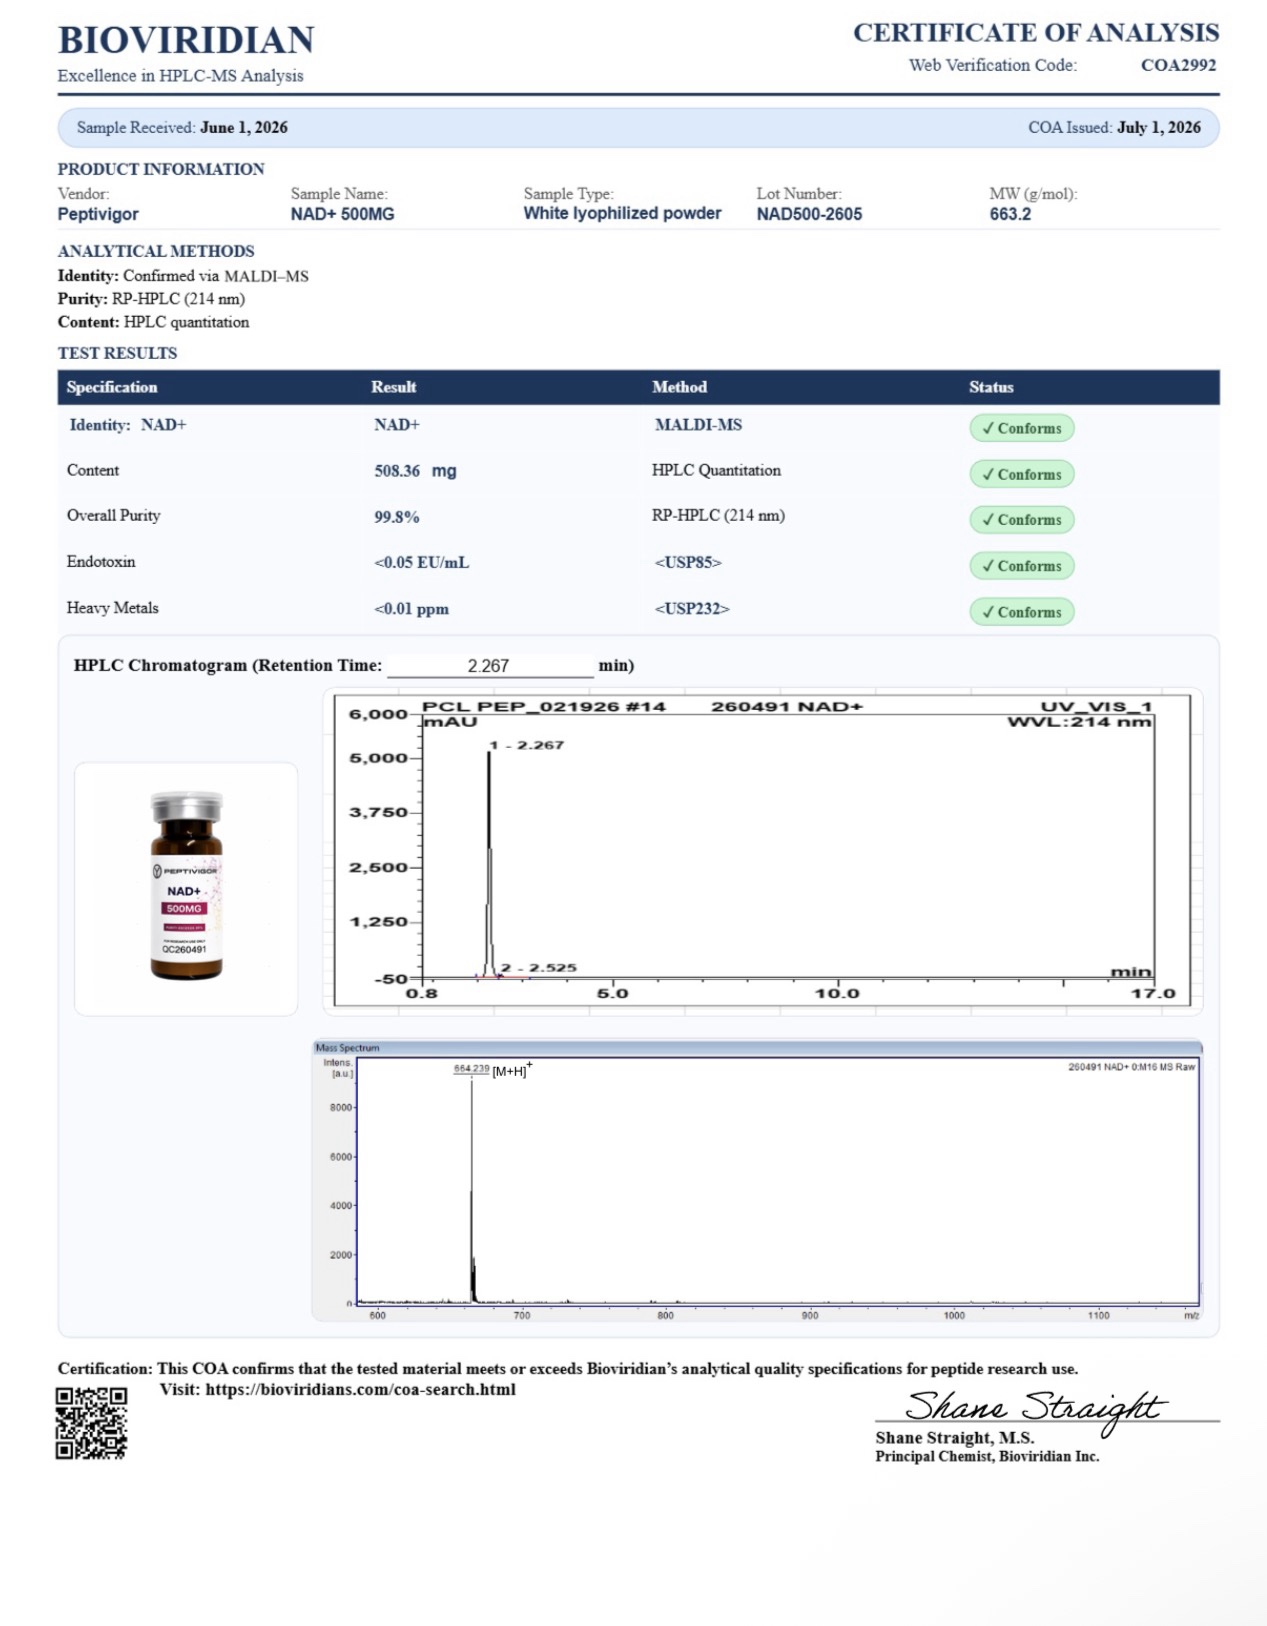The image size is (1267, 1626).
Task: Click the Specification column header
Action: [x=112, y=387]
